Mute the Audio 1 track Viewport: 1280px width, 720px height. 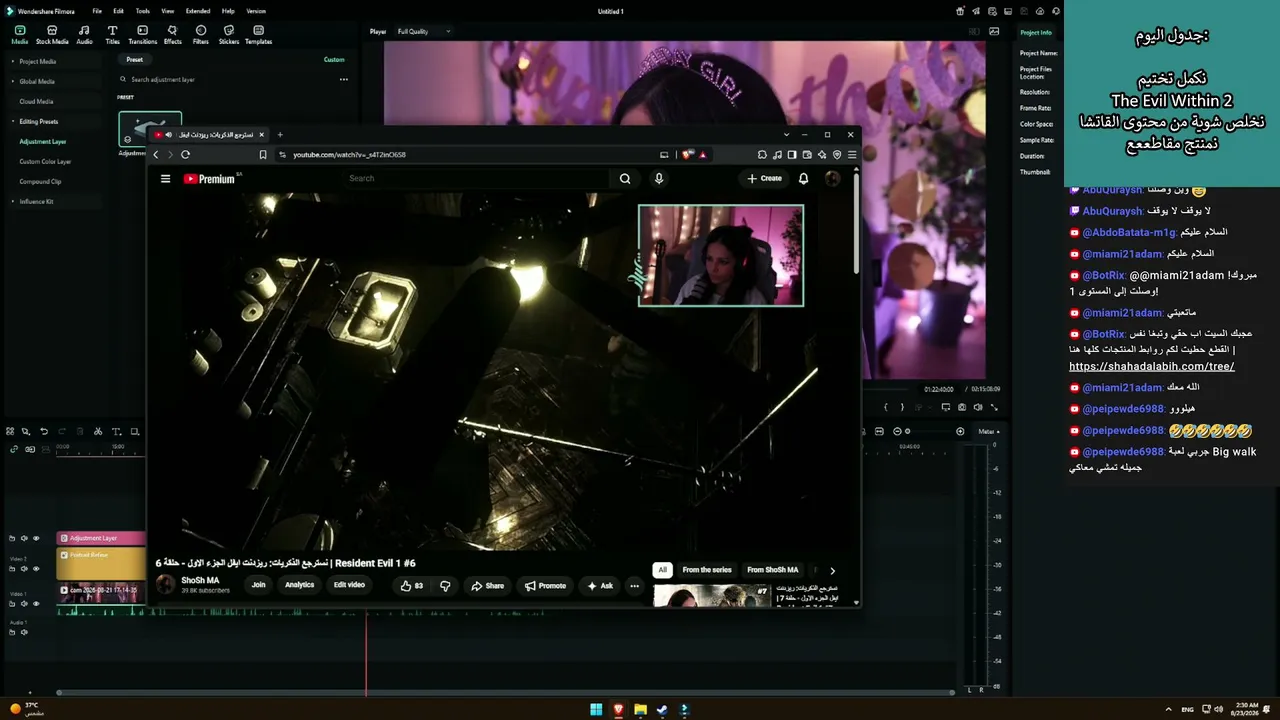(24, 632)
